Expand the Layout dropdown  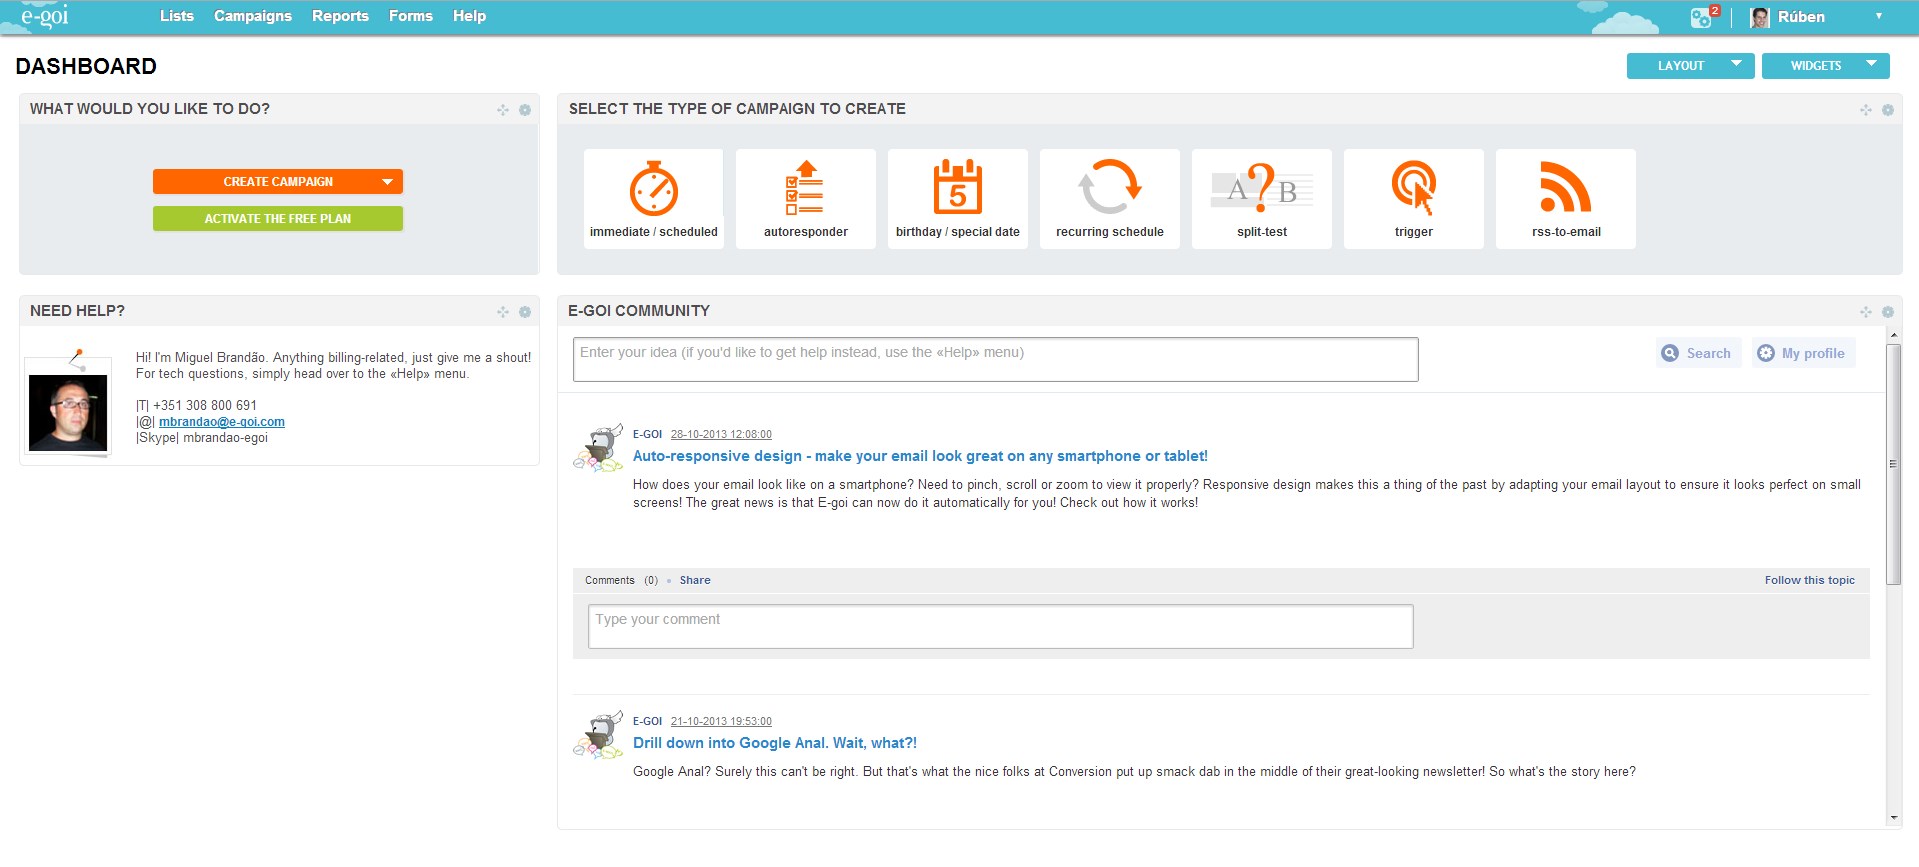(1690, 66)
